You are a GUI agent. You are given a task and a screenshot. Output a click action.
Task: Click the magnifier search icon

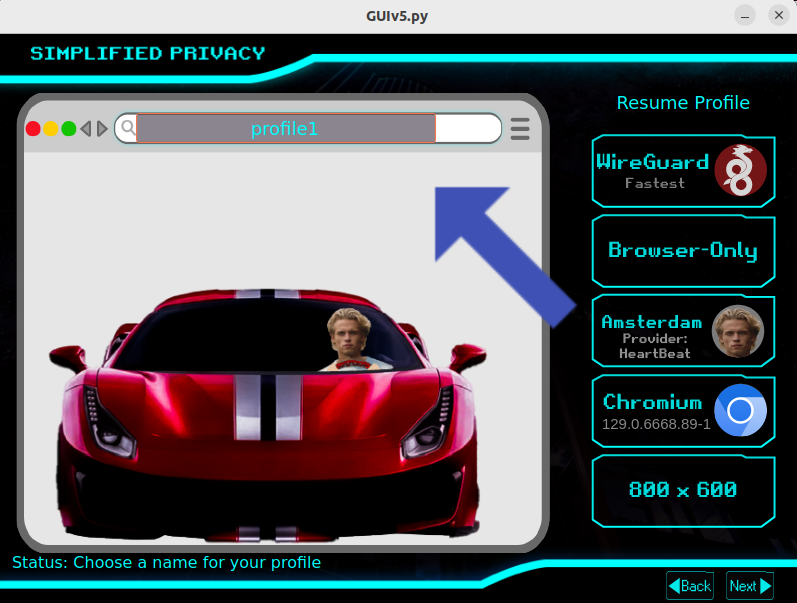128,127
